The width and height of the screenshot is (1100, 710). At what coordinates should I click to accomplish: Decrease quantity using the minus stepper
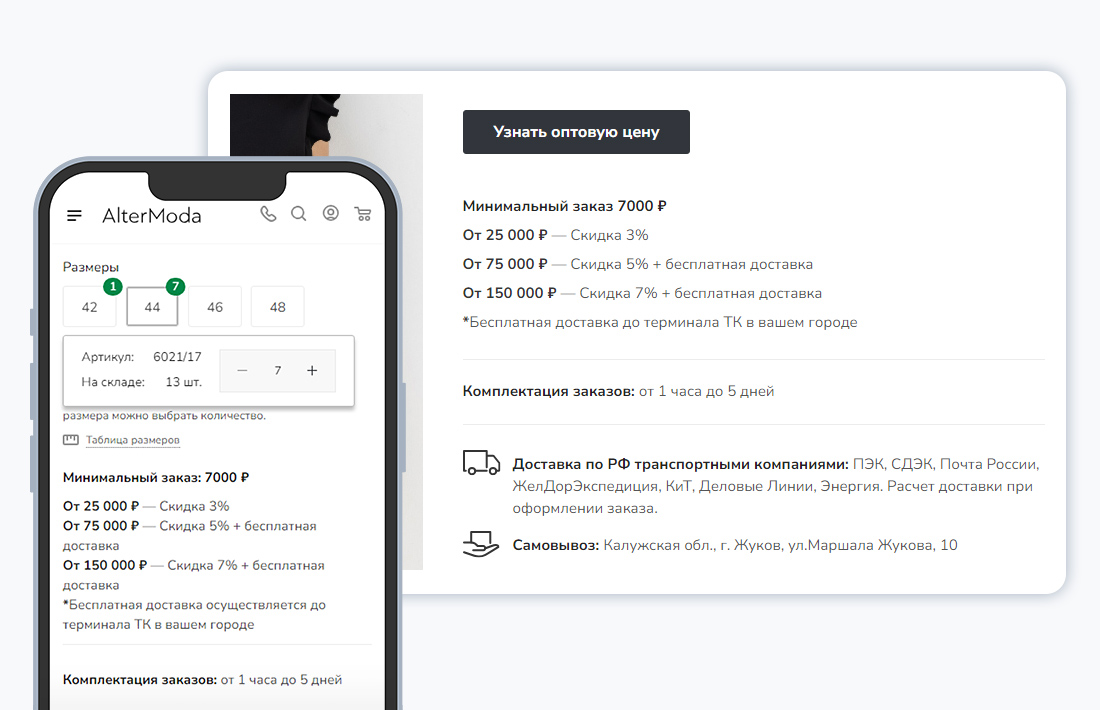241,370
